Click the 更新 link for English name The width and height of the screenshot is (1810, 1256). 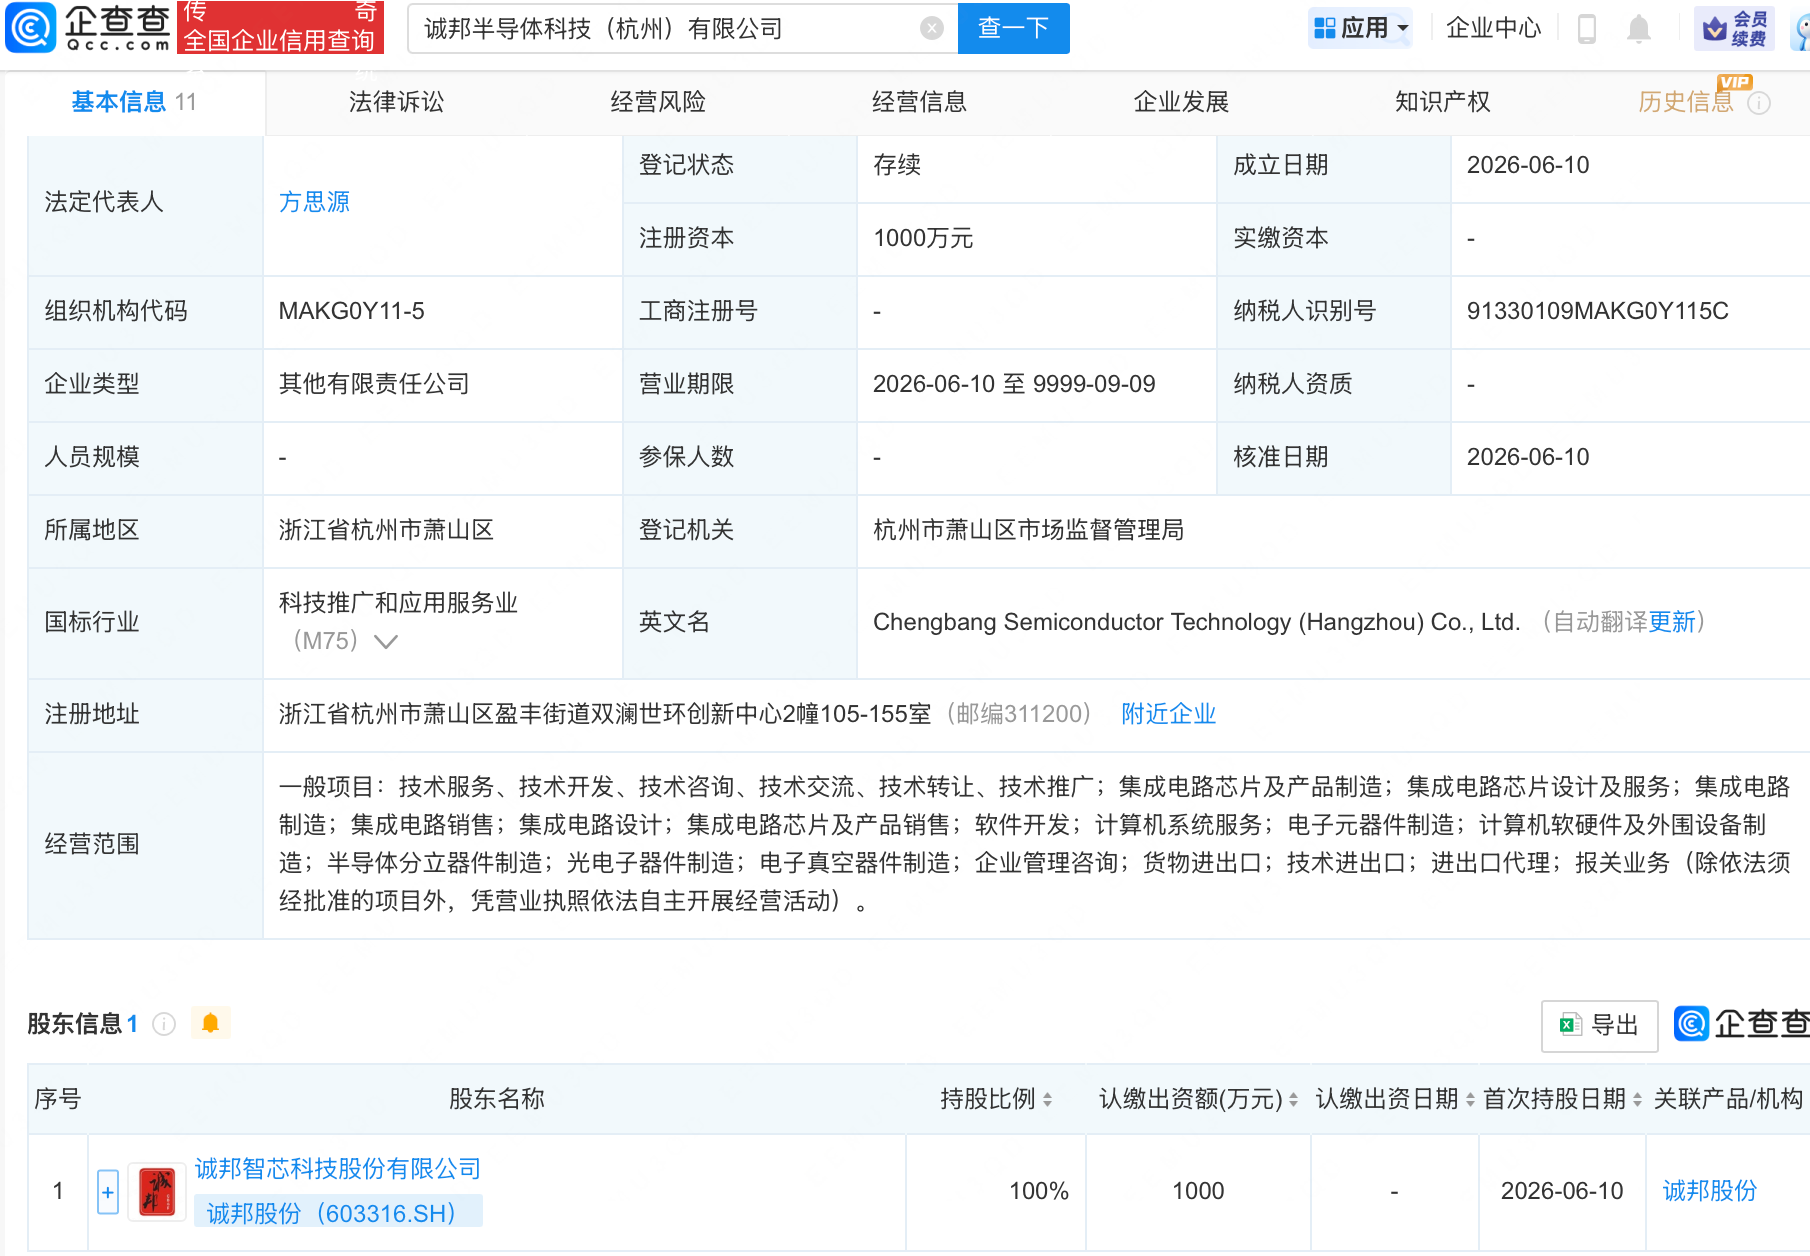click(1672, 622)
